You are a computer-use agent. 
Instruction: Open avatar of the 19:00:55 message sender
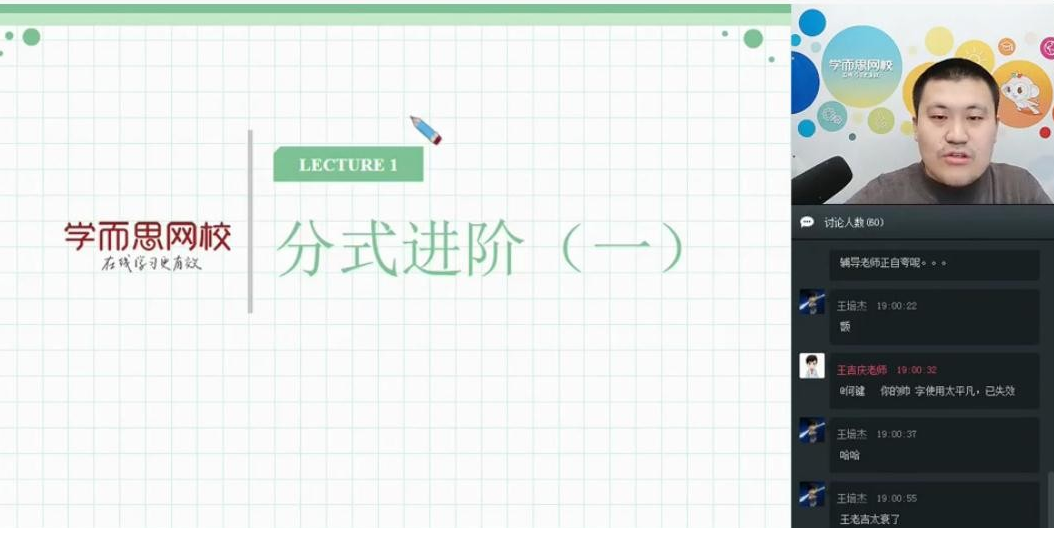tap(812, 495)
